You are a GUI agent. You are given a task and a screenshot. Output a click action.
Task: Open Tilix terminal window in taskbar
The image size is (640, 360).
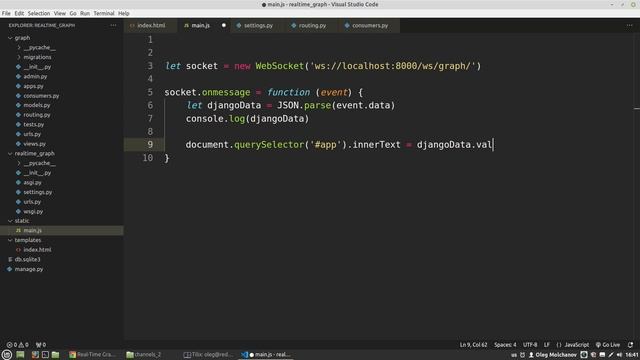(208, 355)
